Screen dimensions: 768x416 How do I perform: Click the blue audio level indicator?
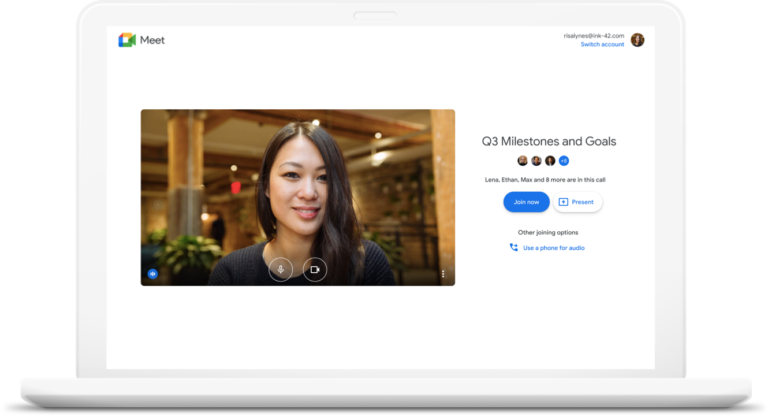[x=153, y=273]
